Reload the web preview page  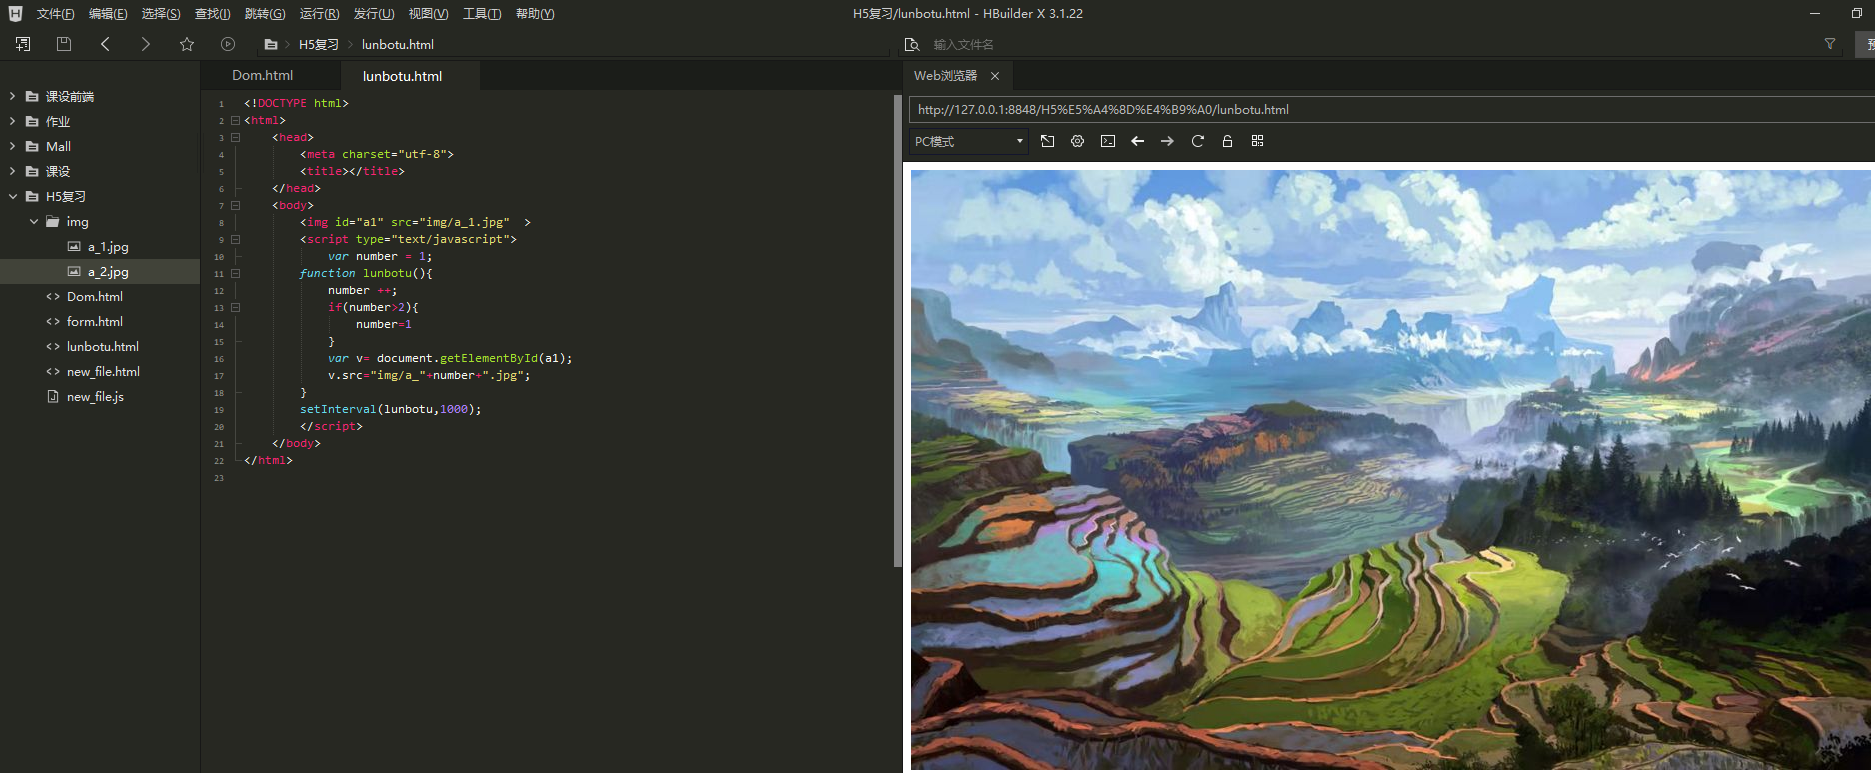pos(1197,141)
